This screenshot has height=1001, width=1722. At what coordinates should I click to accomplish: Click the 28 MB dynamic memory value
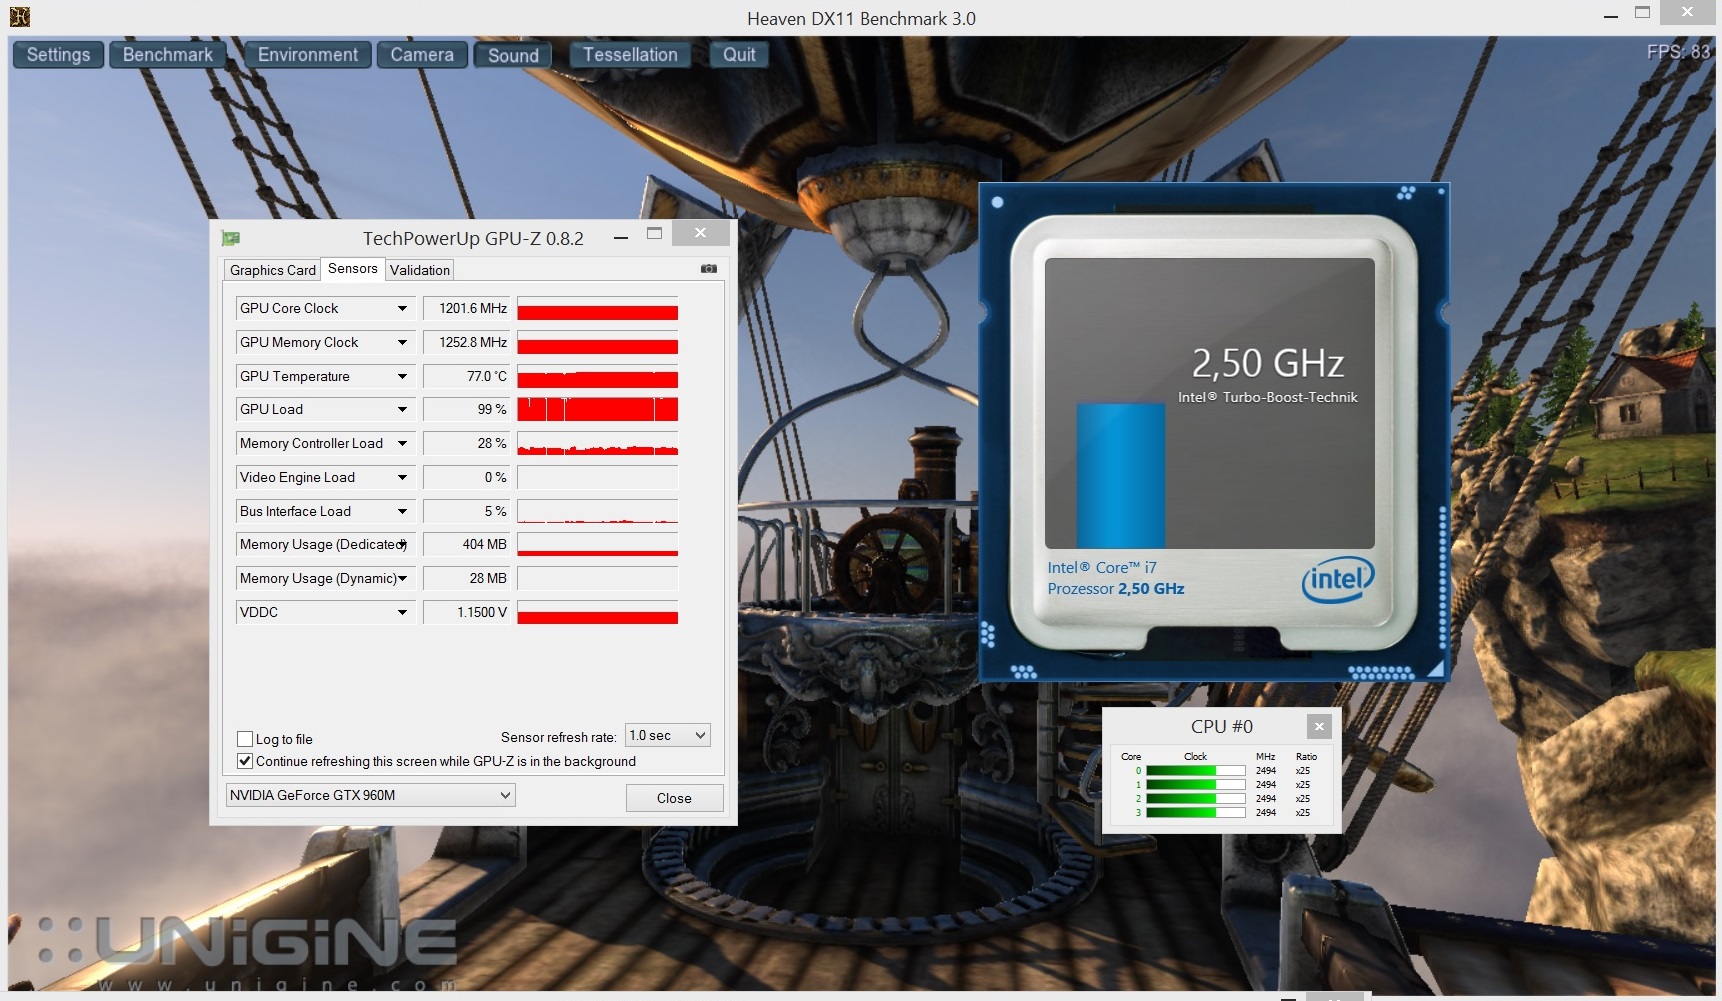(467, 578)
